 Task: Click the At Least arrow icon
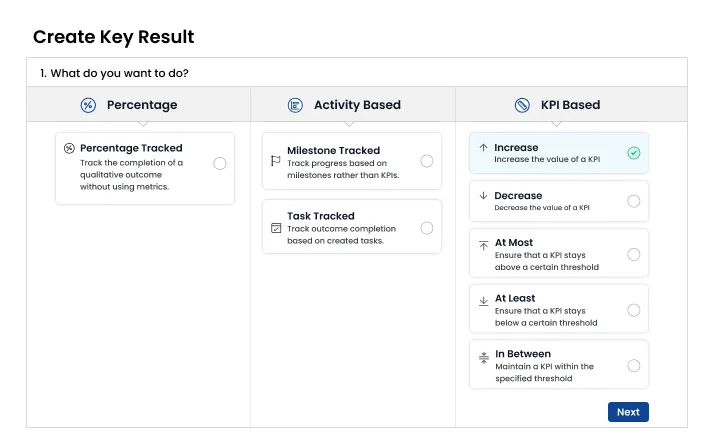click(484, 299)
